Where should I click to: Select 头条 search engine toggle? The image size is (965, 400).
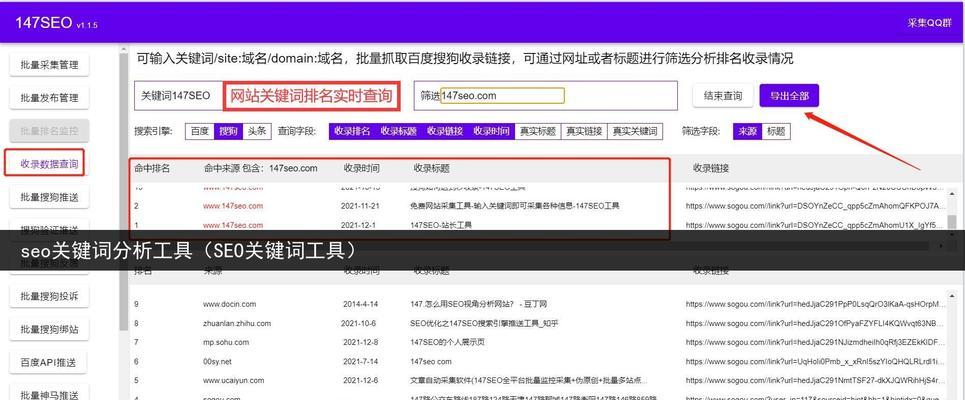pos(257,131)
